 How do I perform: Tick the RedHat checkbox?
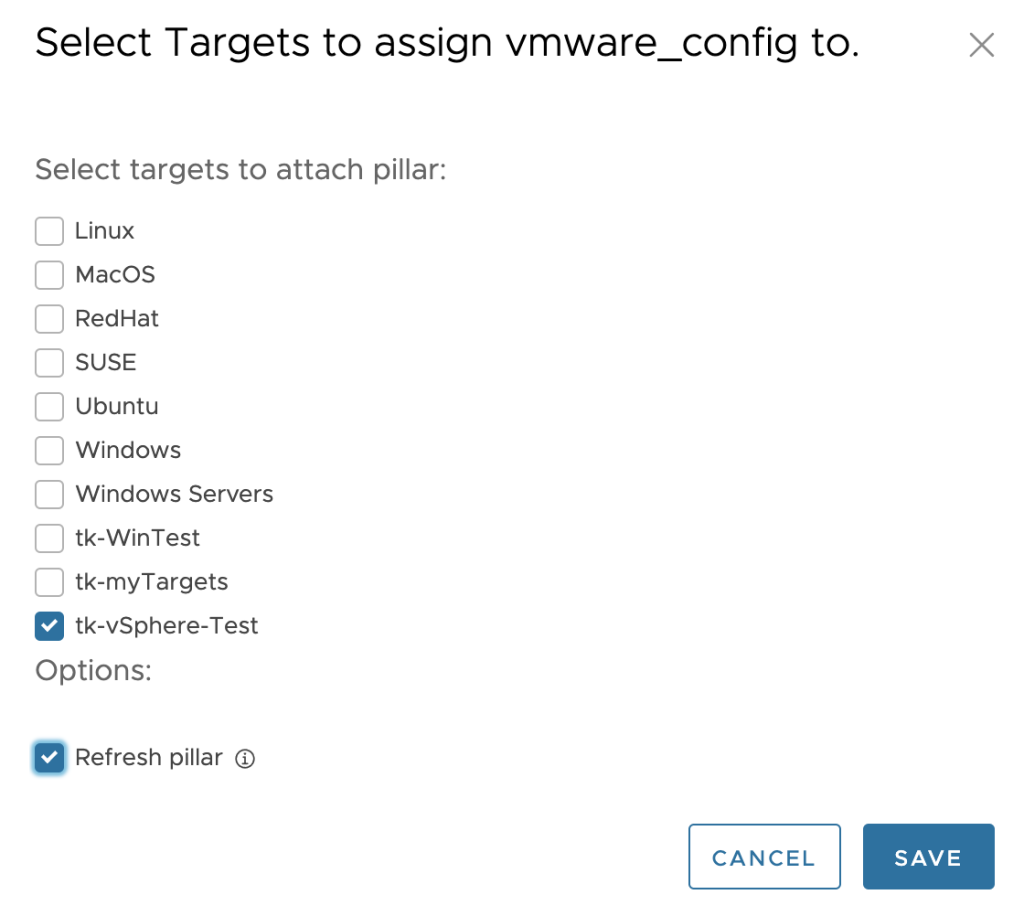(50, 319)
